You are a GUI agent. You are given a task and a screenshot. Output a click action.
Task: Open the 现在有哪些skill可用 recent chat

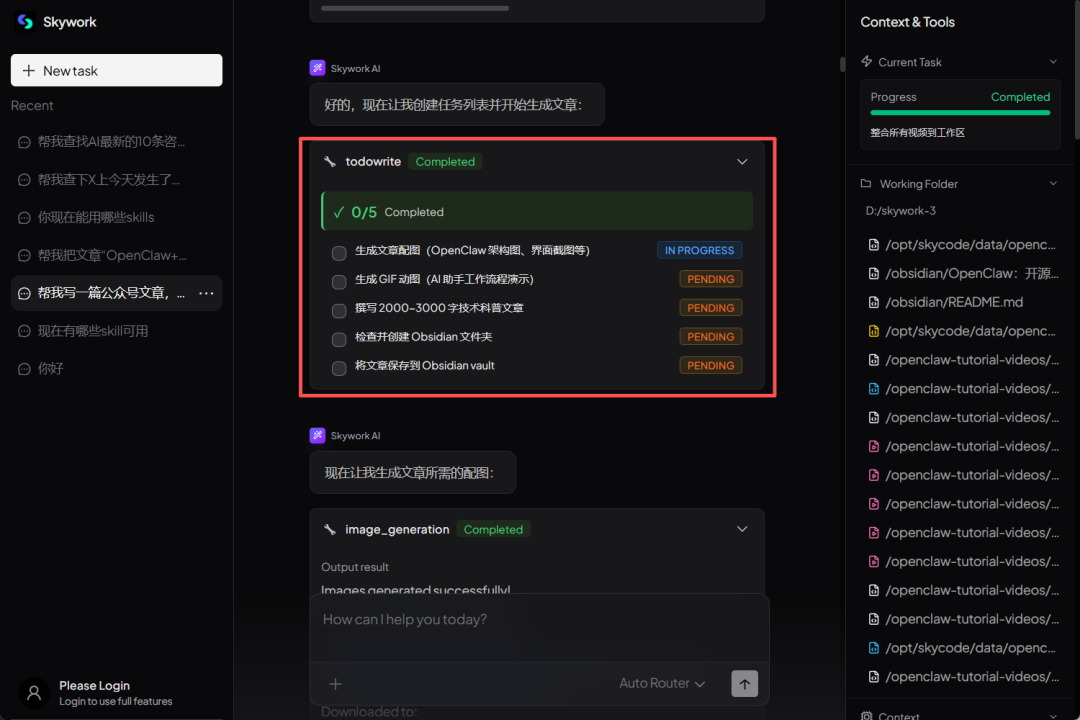[x=93, y=331]
